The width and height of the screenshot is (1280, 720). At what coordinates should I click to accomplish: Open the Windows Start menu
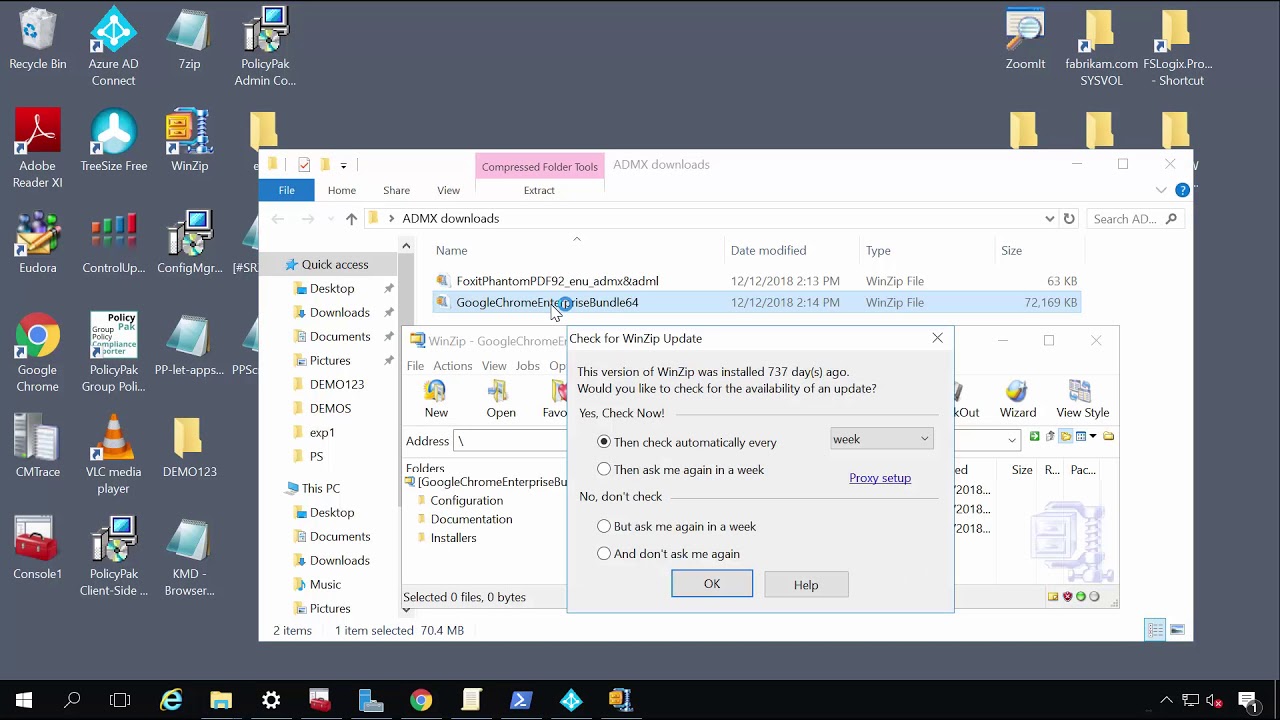24,700
